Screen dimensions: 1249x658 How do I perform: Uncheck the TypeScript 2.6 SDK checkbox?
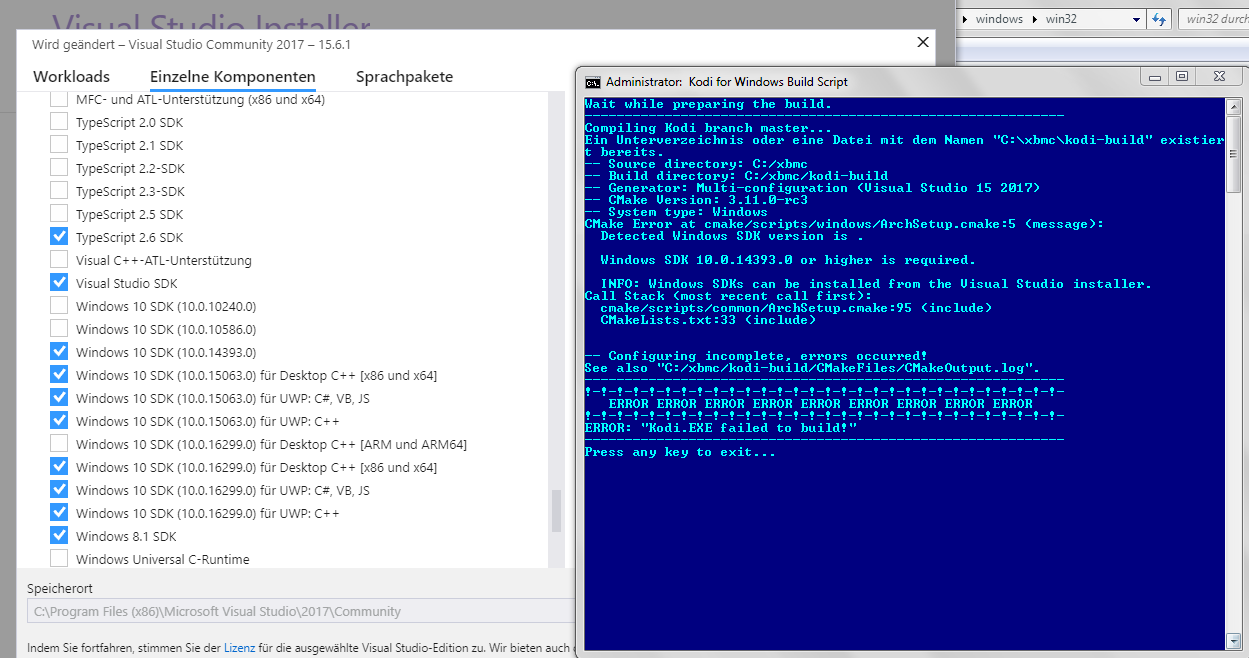59,237
